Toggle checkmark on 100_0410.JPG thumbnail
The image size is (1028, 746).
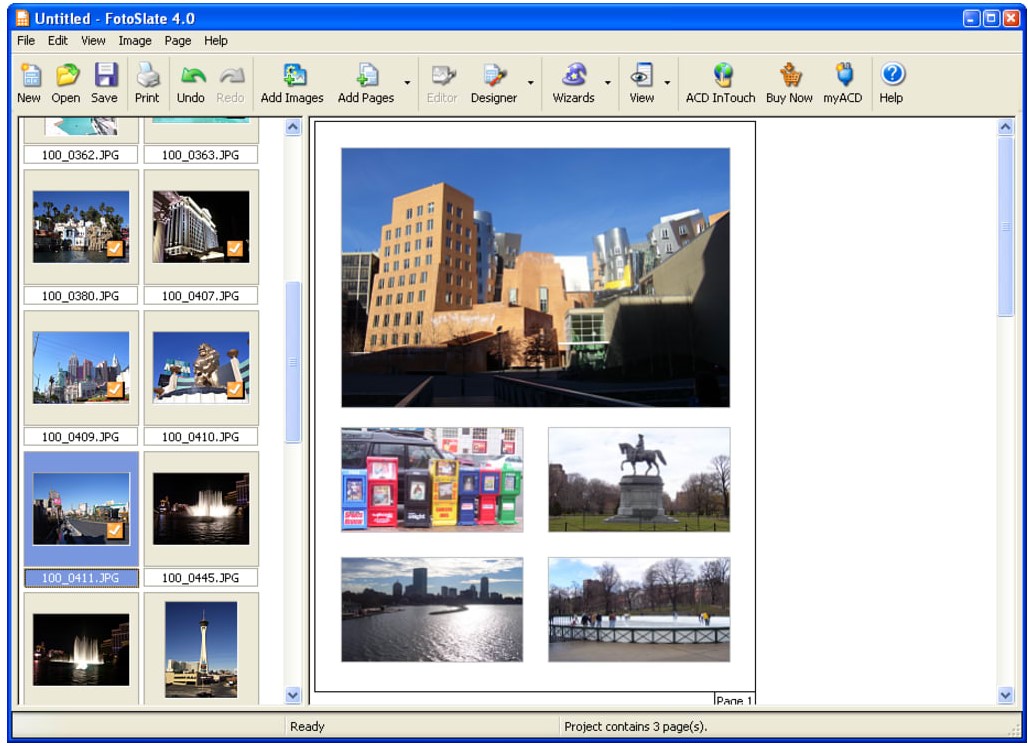pyautogui.click(x=235, y=389)
